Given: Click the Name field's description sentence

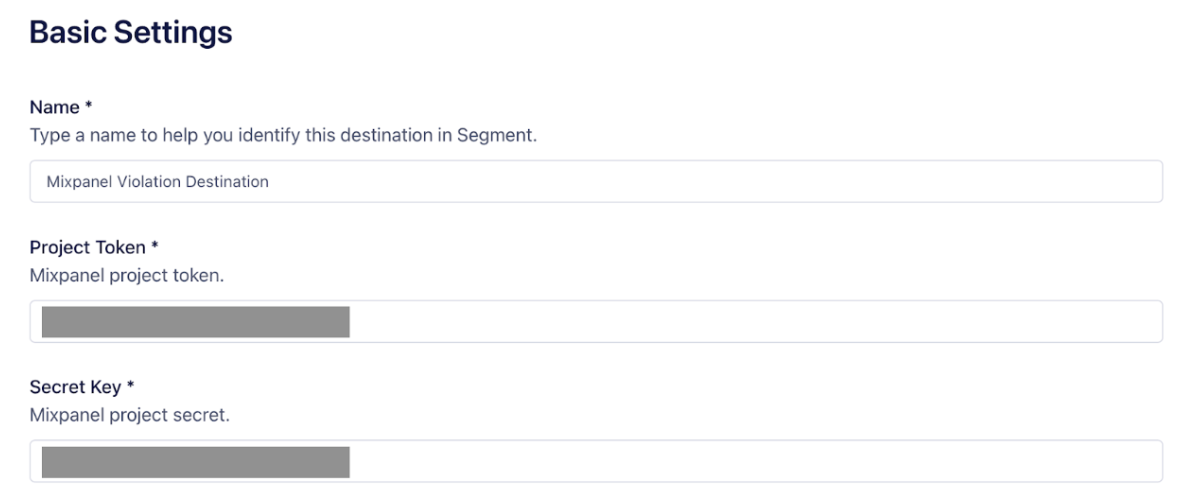Looking at the screenshot, I should click(x=283, y=136).
